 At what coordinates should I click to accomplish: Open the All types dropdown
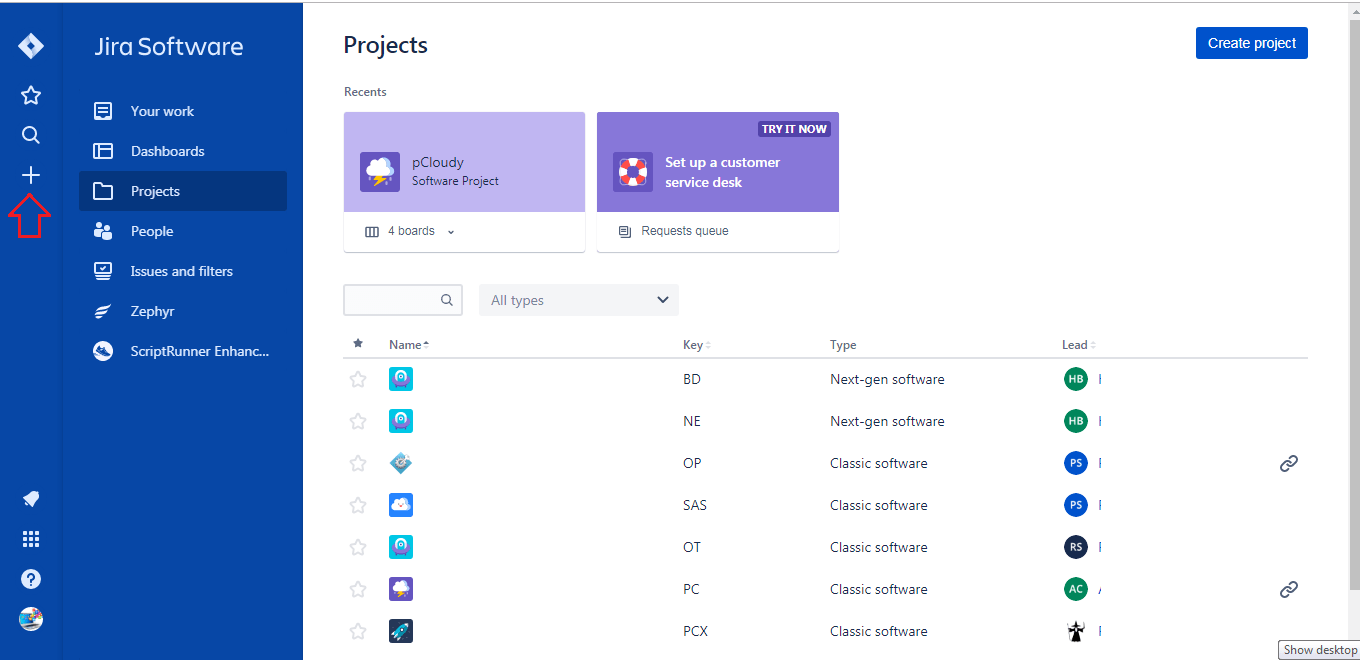click(579, 300)
